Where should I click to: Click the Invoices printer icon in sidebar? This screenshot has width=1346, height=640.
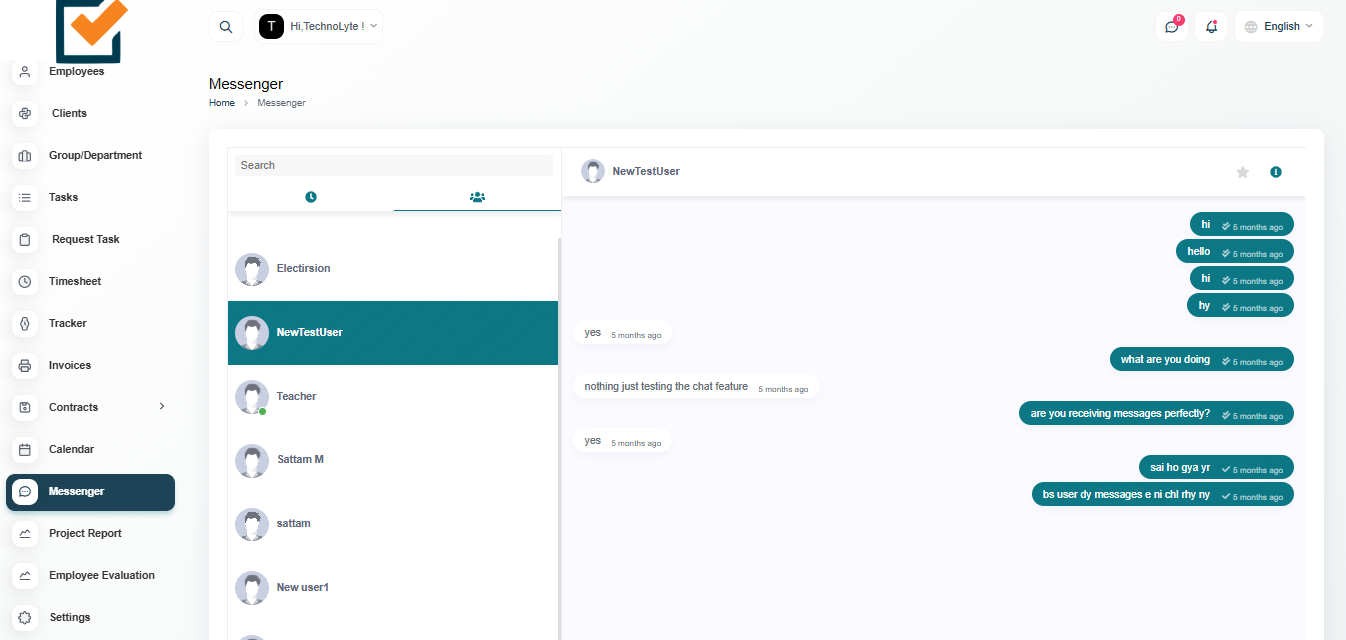coord(25,365)
